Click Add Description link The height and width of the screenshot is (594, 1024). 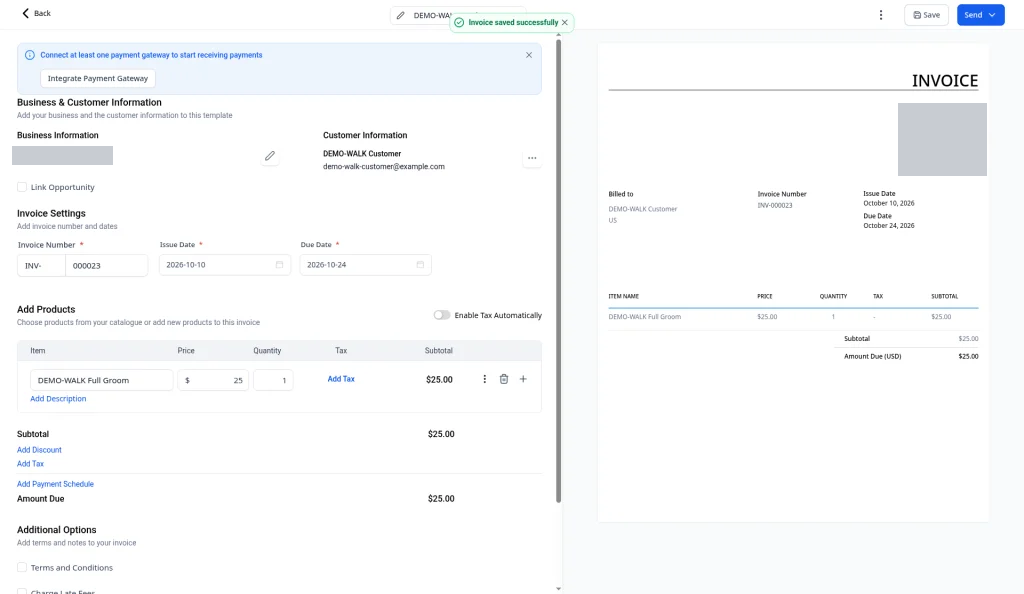click(58, 399)
